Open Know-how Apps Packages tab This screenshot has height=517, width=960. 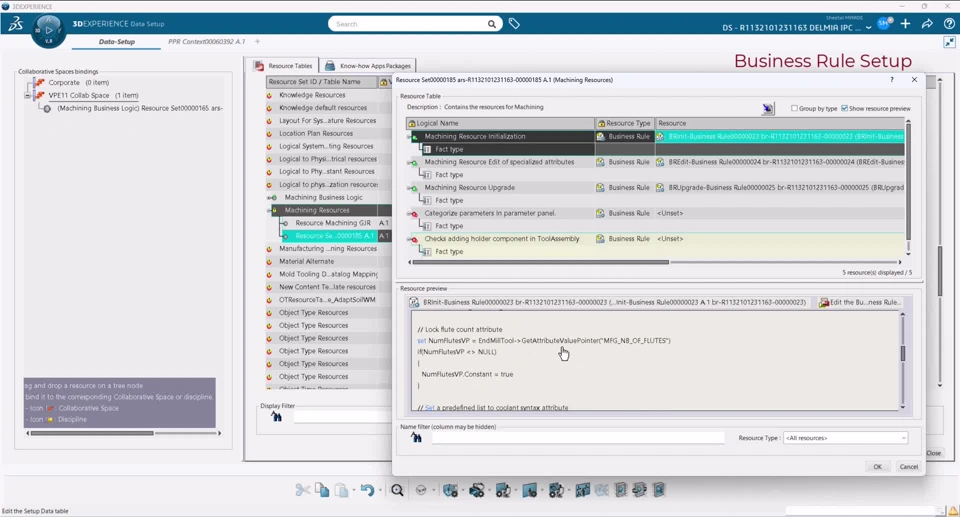pyautogui.click(x=367, y=66)
